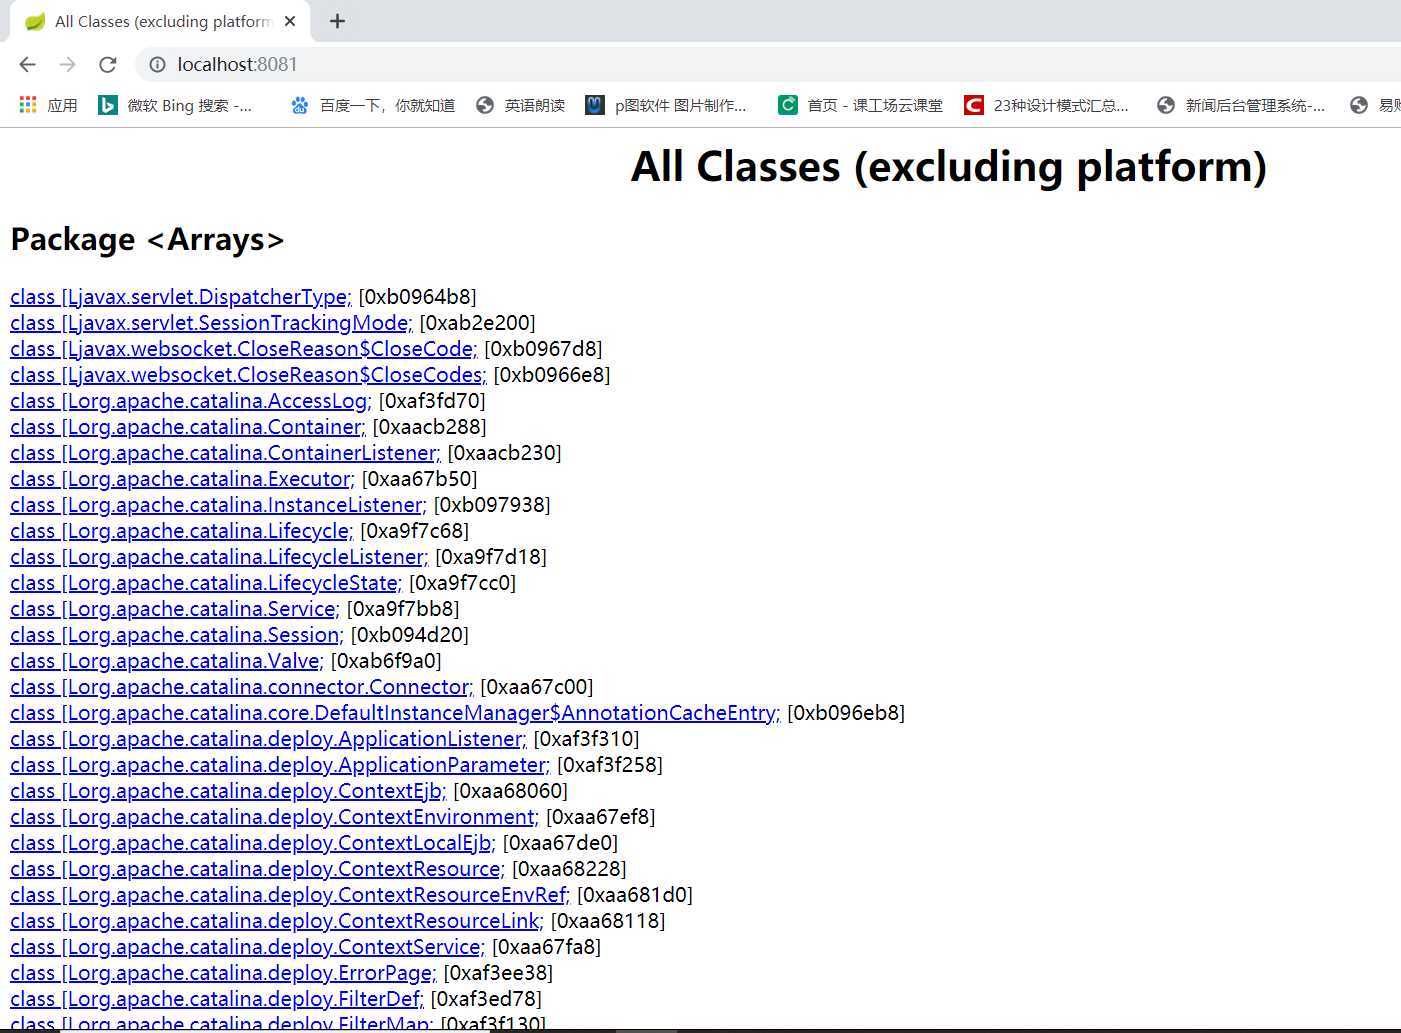Open the connector.Connector class link
Viewport: 1401px width, 1033px height.
[x=242, y=687]
